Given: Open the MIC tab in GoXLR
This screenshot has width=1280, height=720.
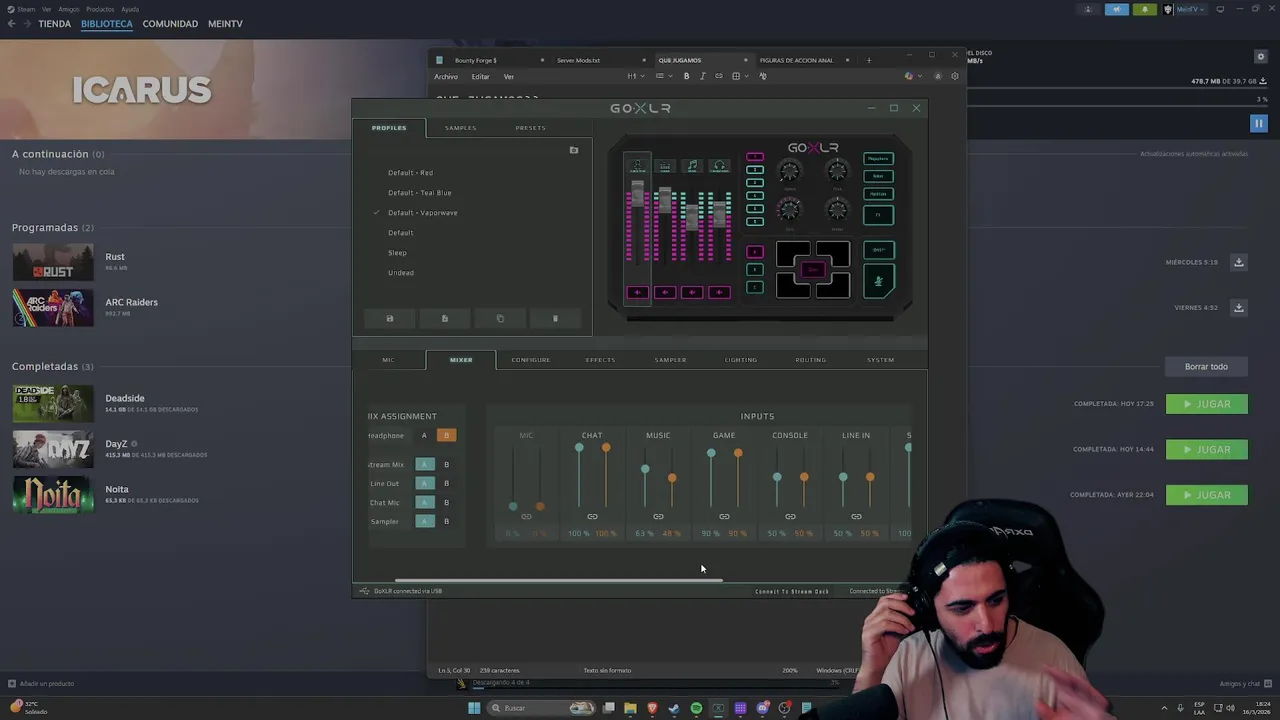Looking at the screenshot, I should coord(388,360).
